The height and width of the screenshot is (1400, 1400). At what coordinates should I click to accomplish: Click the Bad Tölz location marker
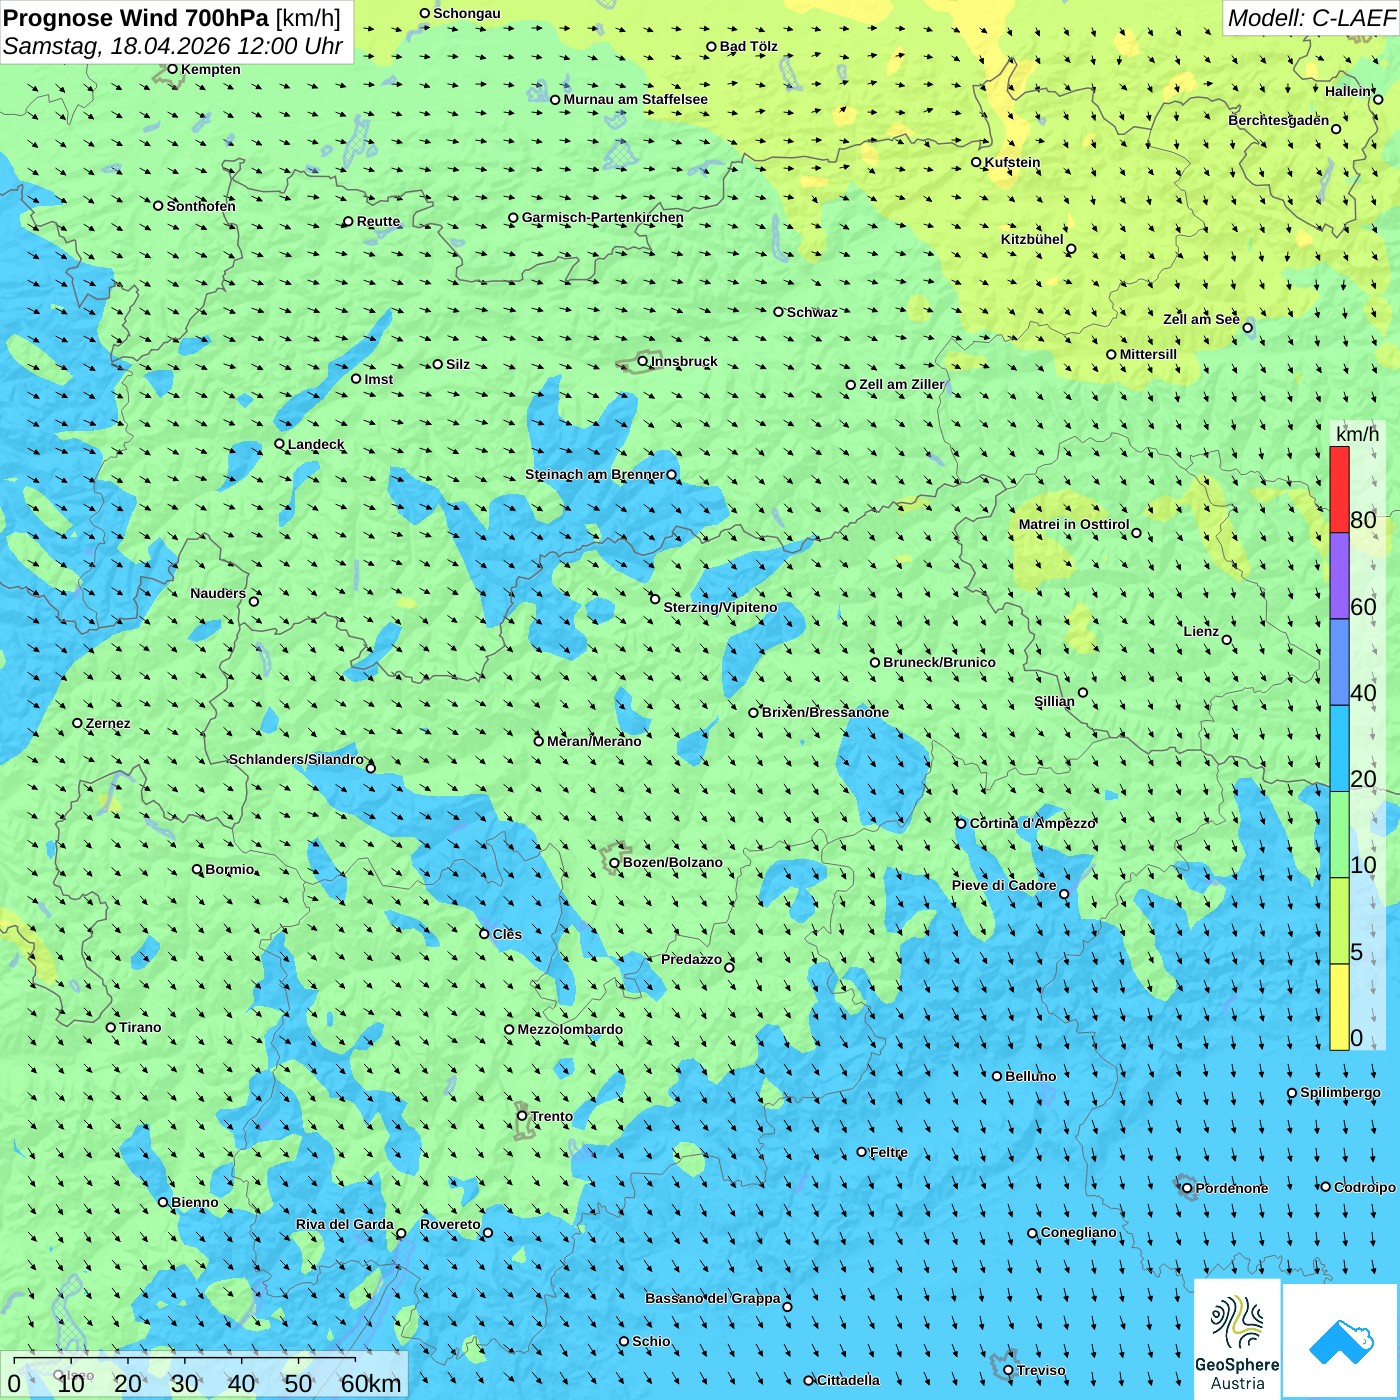pyautogui.click(x=712, y=46)
